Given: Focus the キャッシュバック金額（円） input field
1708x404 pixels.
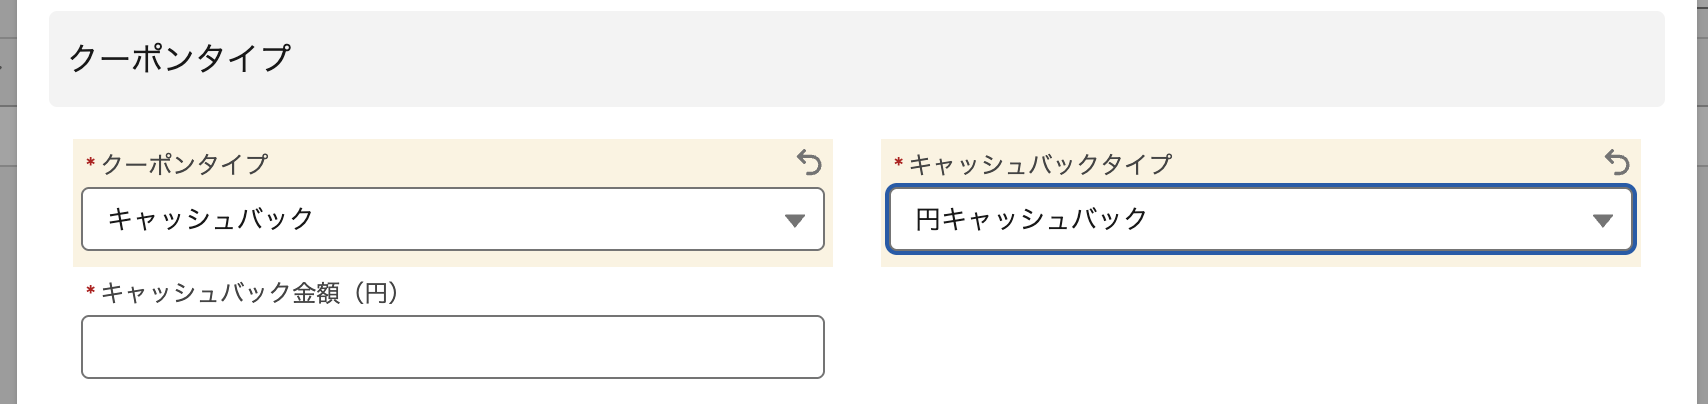Looking at the screenshot, I should [452, 347].
